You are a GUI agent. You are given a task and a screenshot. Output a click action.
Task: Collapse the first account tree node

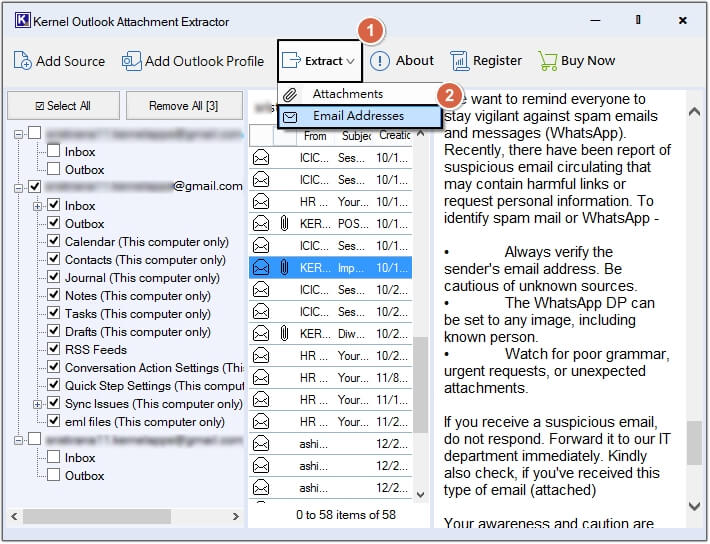click(x=19, y=134)
